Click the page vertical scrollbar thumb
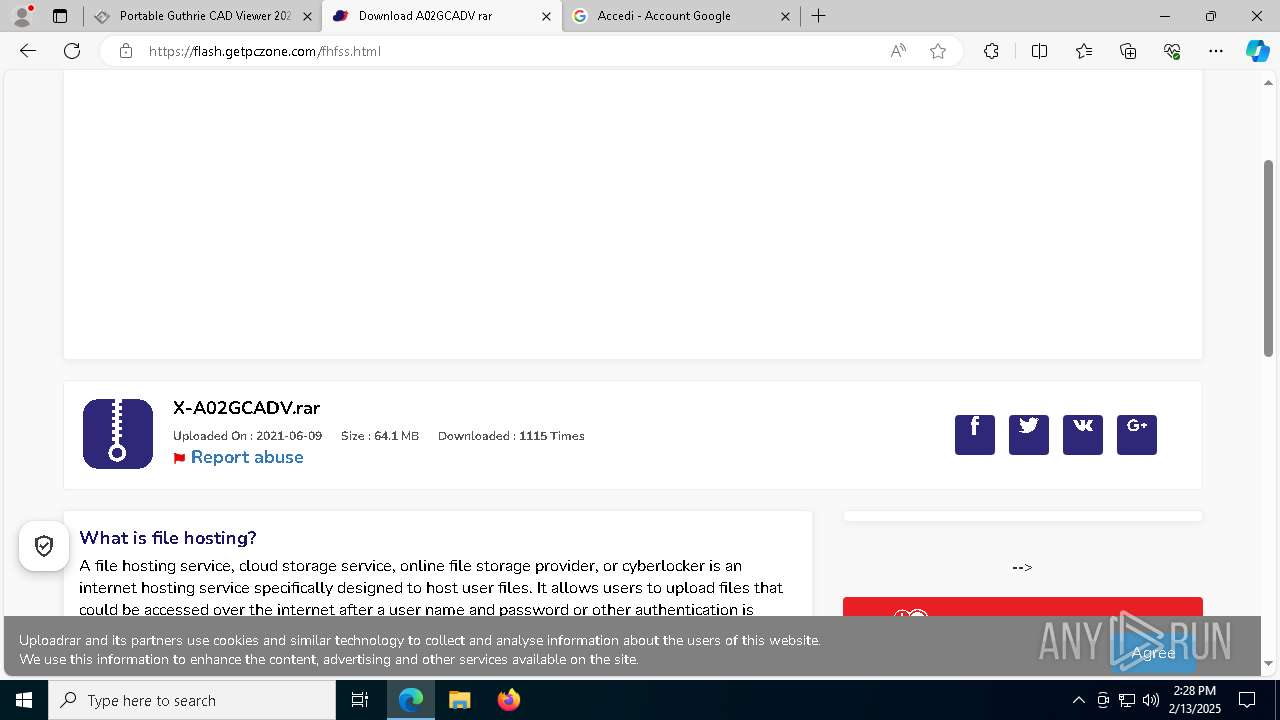The image size is (1280, 720). (x=1268, y=258)
